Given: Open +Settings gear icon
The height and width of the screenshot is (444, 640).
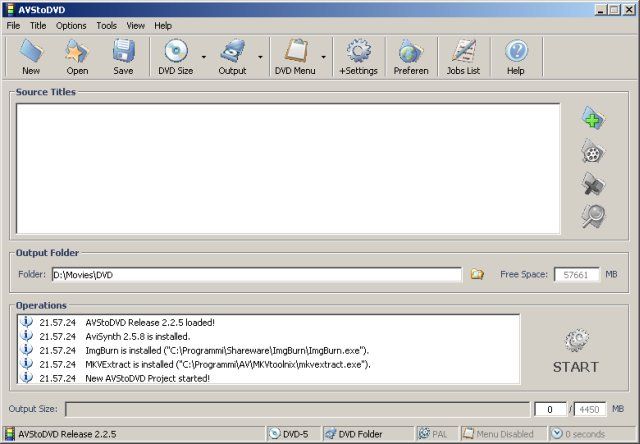Looking at the screenshot, I should [358, 51].
